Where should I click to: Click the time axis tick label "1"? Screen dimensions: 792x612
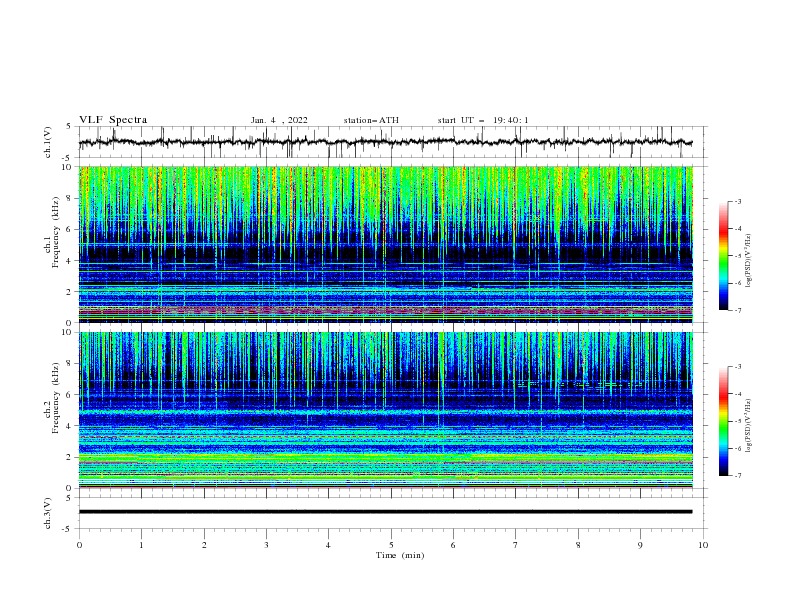tap(141, 545)
